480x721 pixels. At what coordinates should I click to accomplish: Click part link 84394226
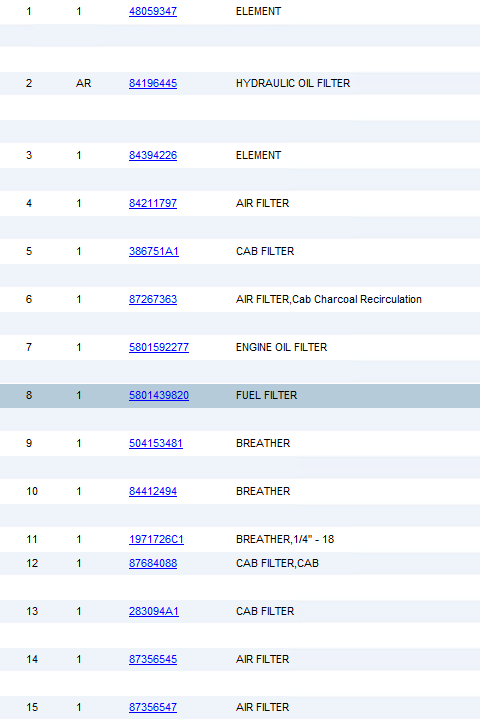click(x=153, y=155)
